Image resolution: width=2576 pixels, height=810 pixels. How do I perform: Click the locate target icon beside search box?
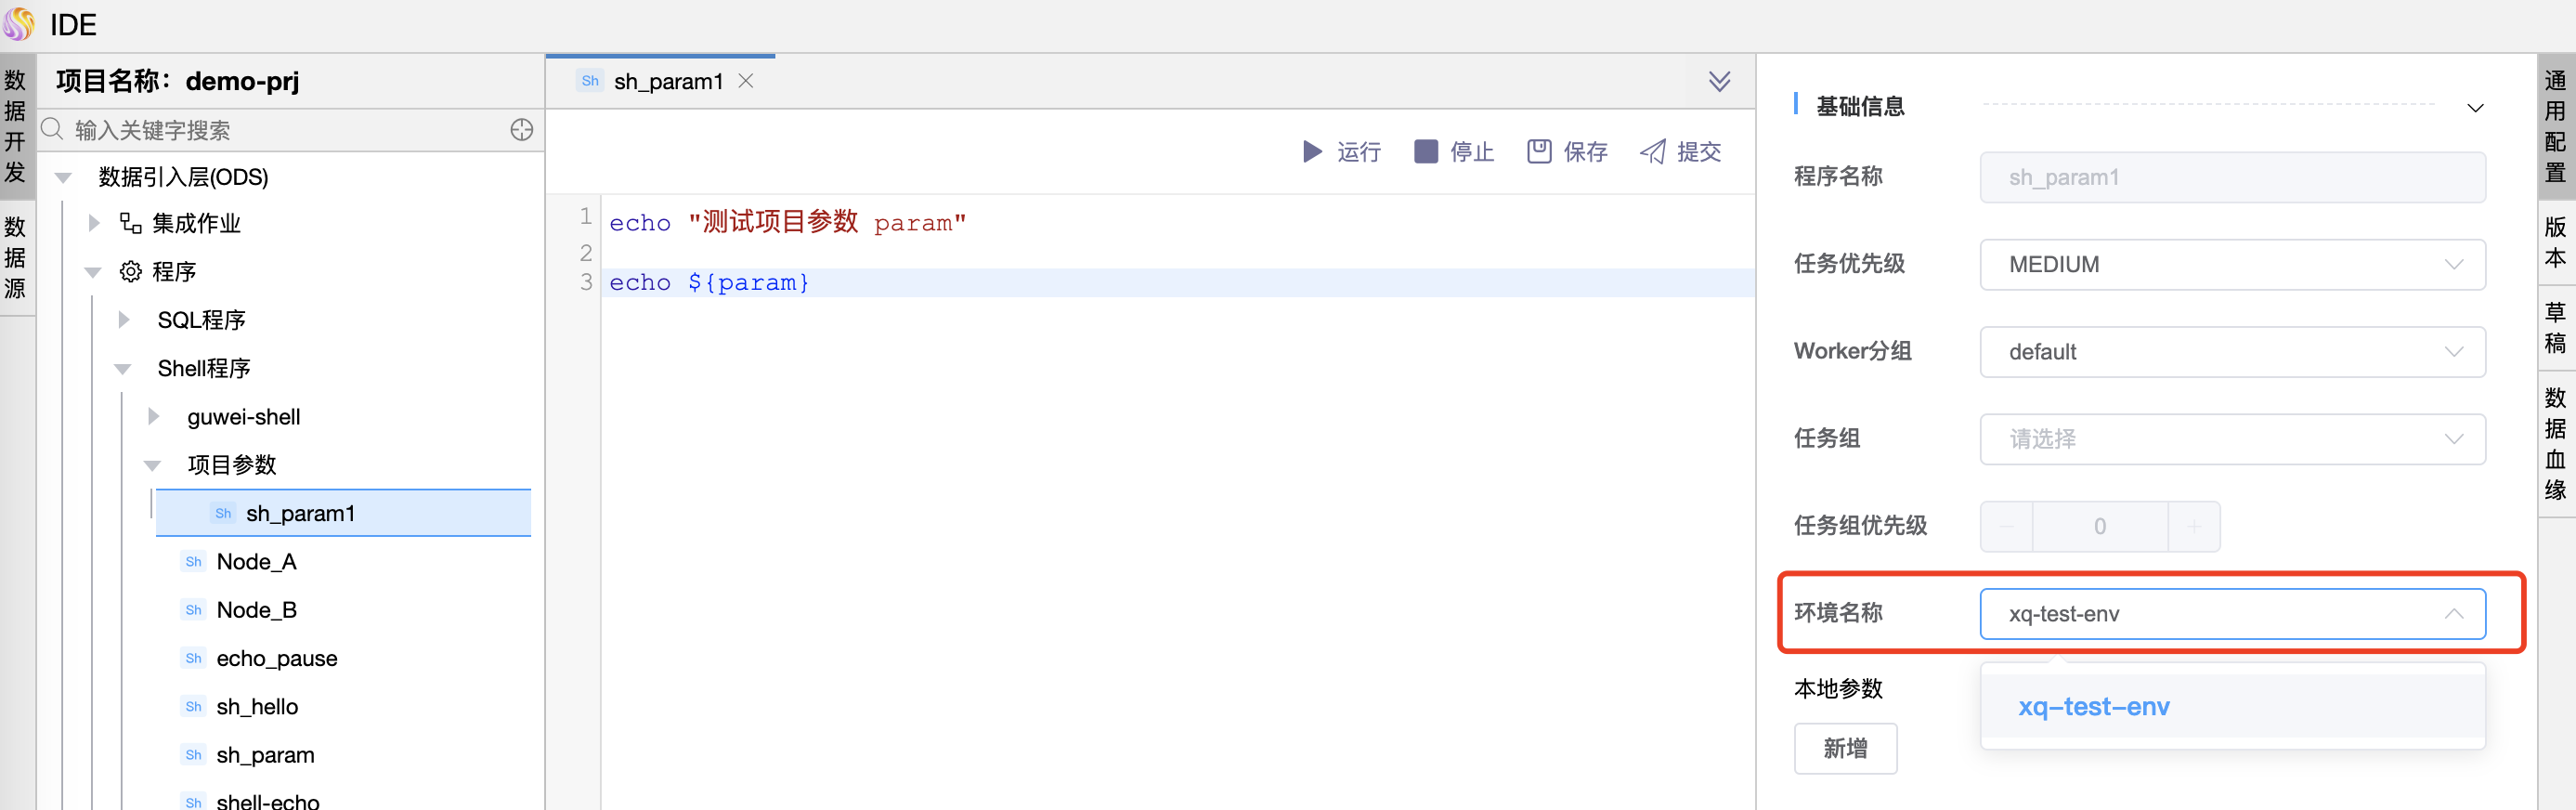tap(521, 130)
